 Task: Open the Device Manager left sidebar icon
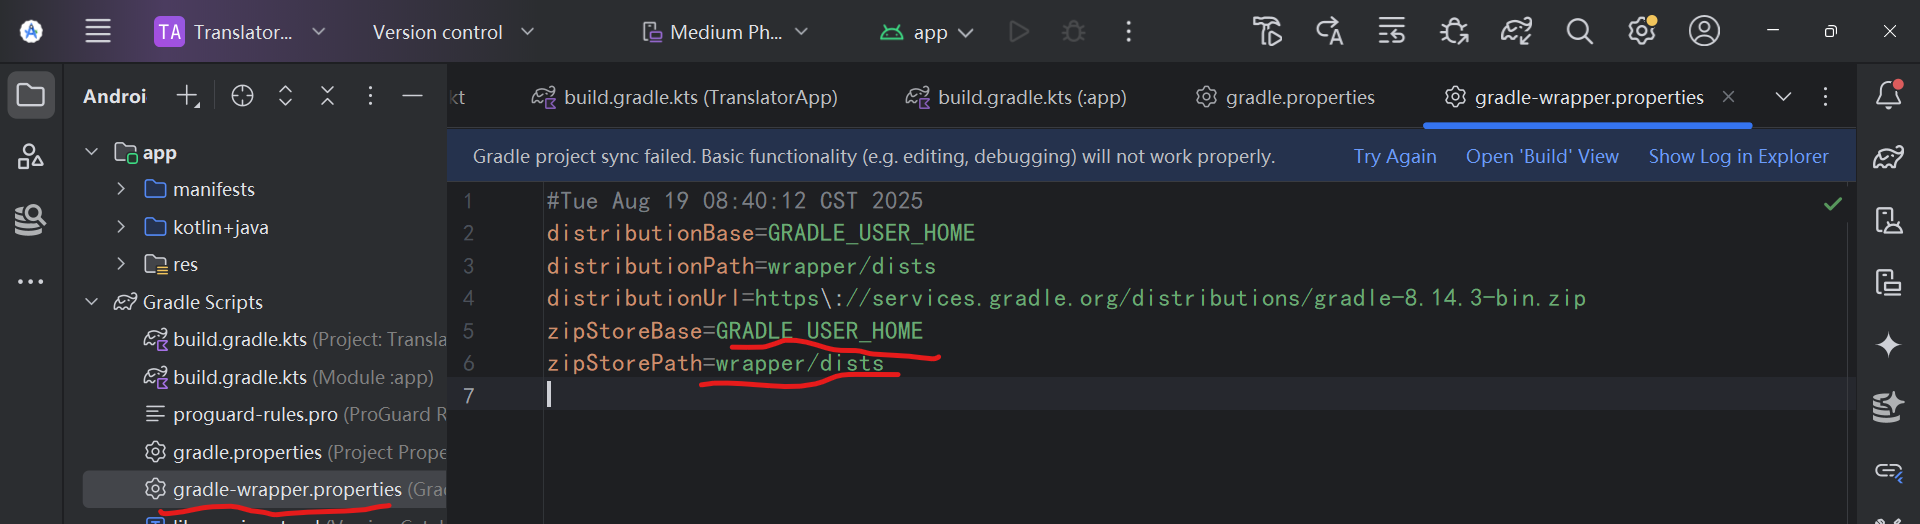(x=31, y=219)
